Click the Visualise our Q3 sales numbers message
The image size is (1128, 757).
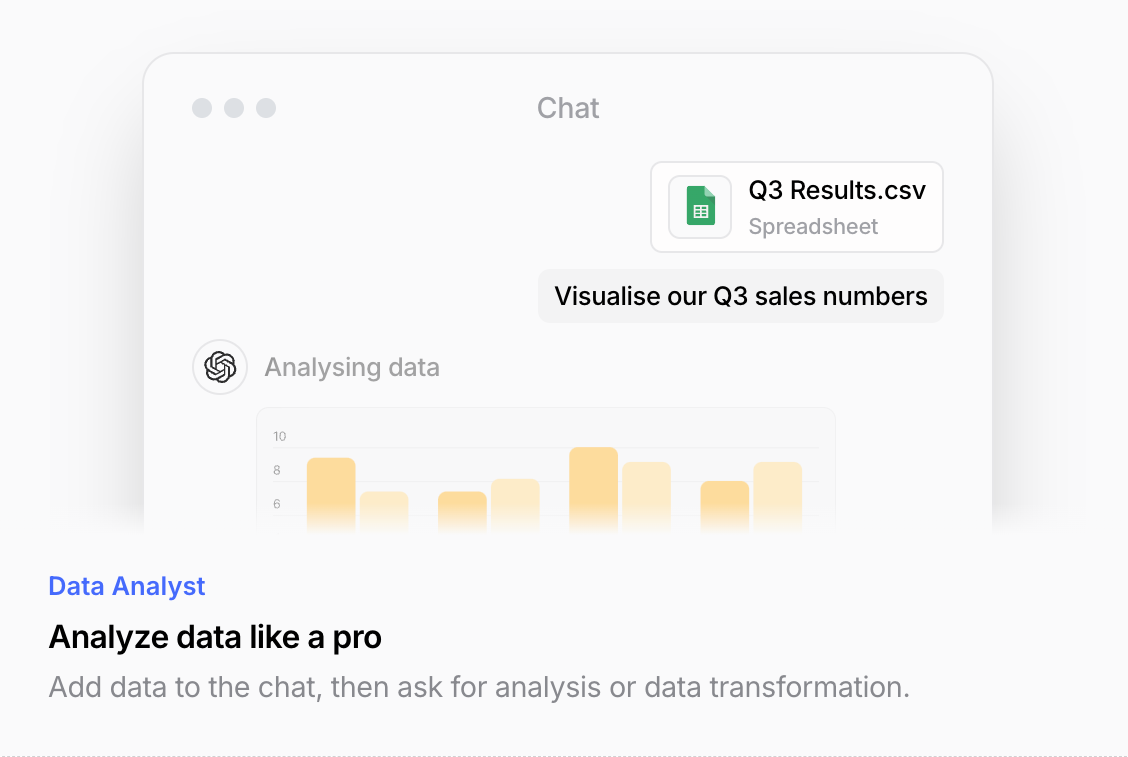coord(741,296)
